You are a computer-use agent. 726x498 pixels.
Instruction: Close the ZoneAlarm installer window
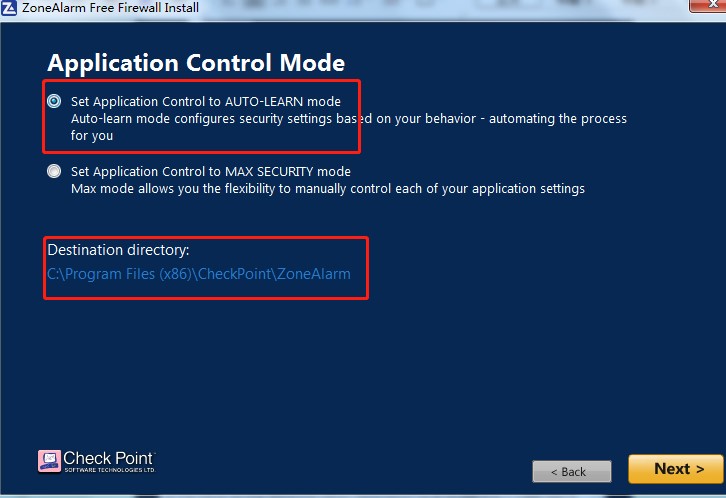point(708,6)
